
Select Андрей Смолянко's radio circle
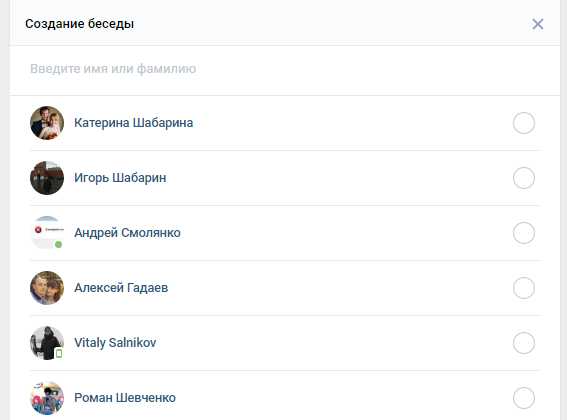point(524,233)
